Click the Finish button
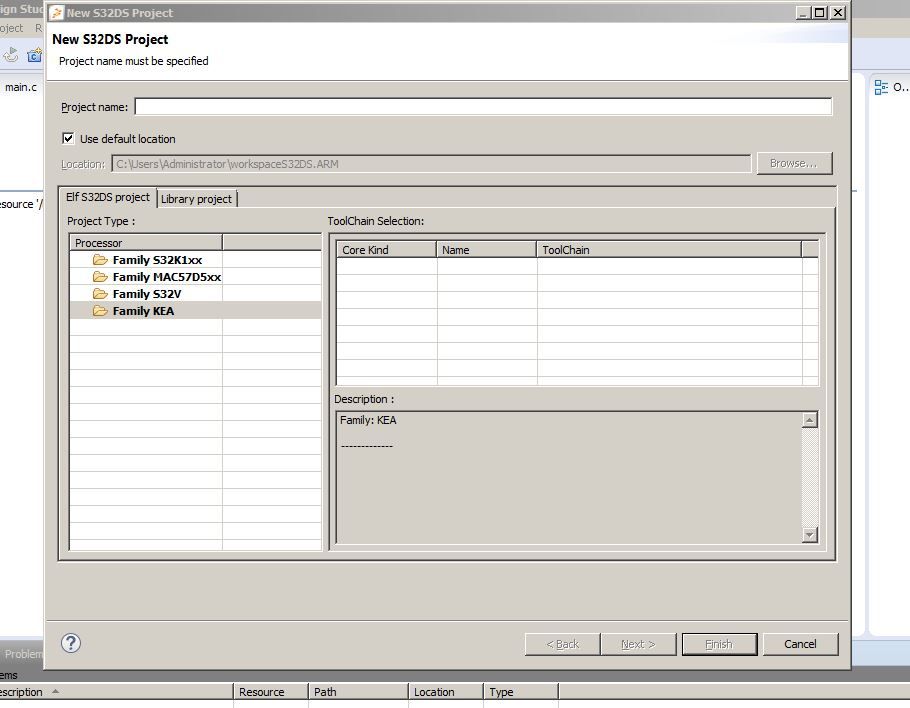Viewport: 910px width, 708px height. point(720,644)
